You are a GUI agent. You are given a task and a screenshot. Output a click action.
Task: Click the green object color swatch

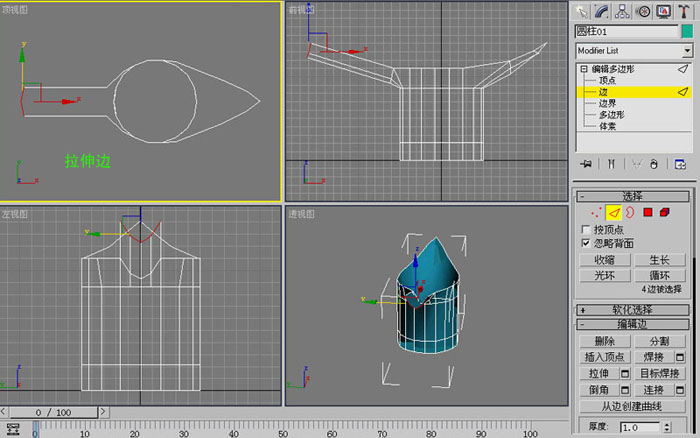pyautogui.click(x=687, y=31)
